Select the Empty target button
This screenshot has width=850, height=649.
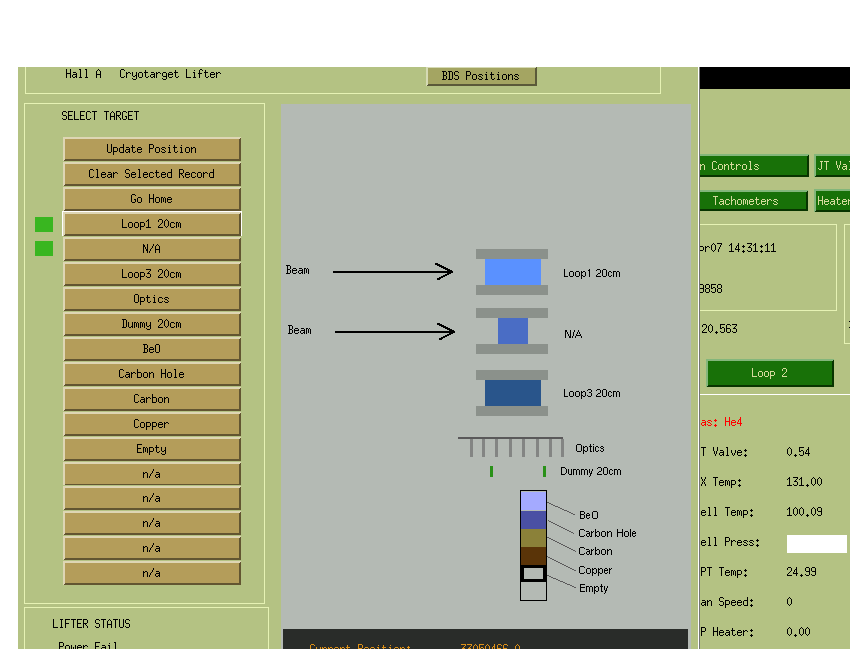(152, 449)
